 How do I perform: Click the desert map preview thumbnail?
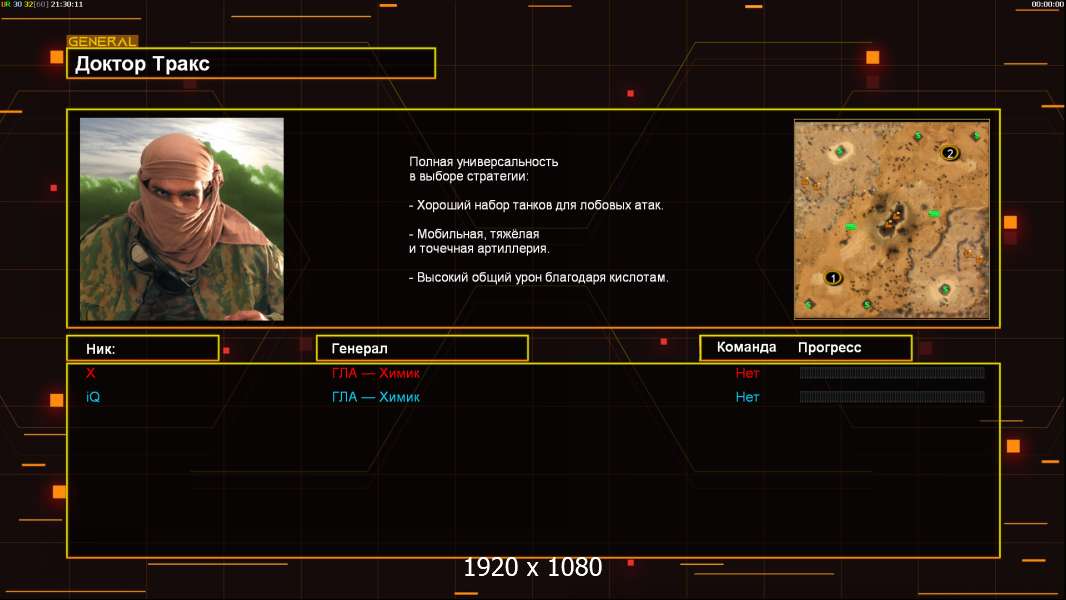click(x=891, y=219)
